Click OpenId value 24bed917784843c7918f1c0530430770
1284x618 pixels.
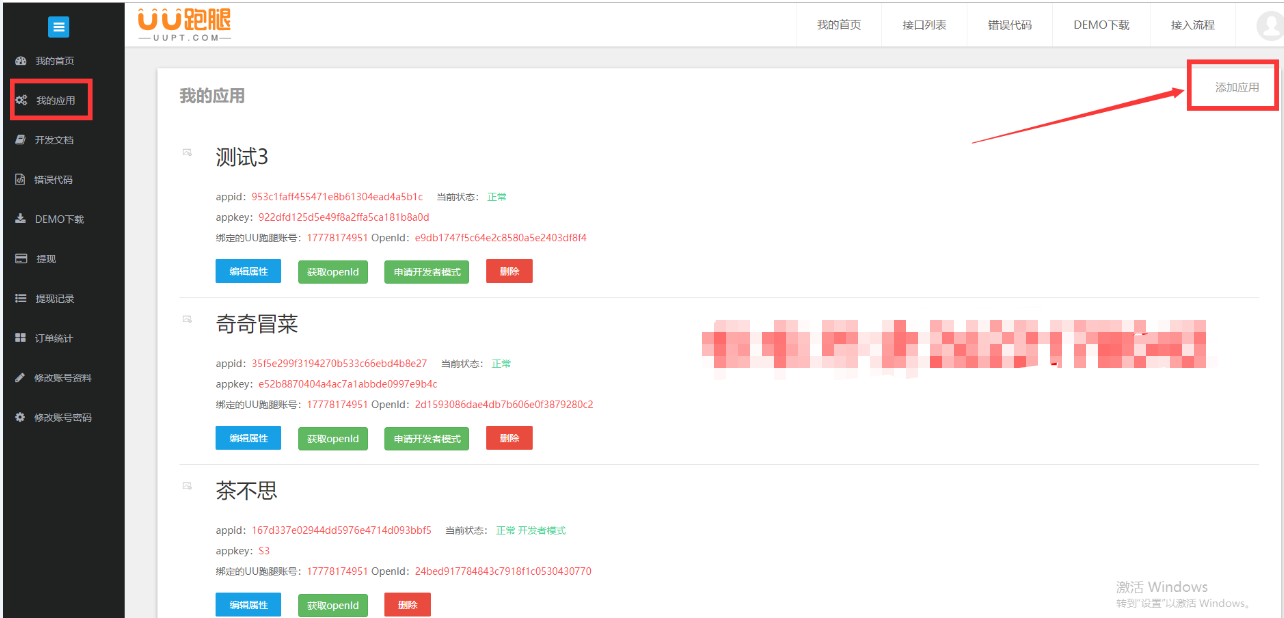coord(503,572)
